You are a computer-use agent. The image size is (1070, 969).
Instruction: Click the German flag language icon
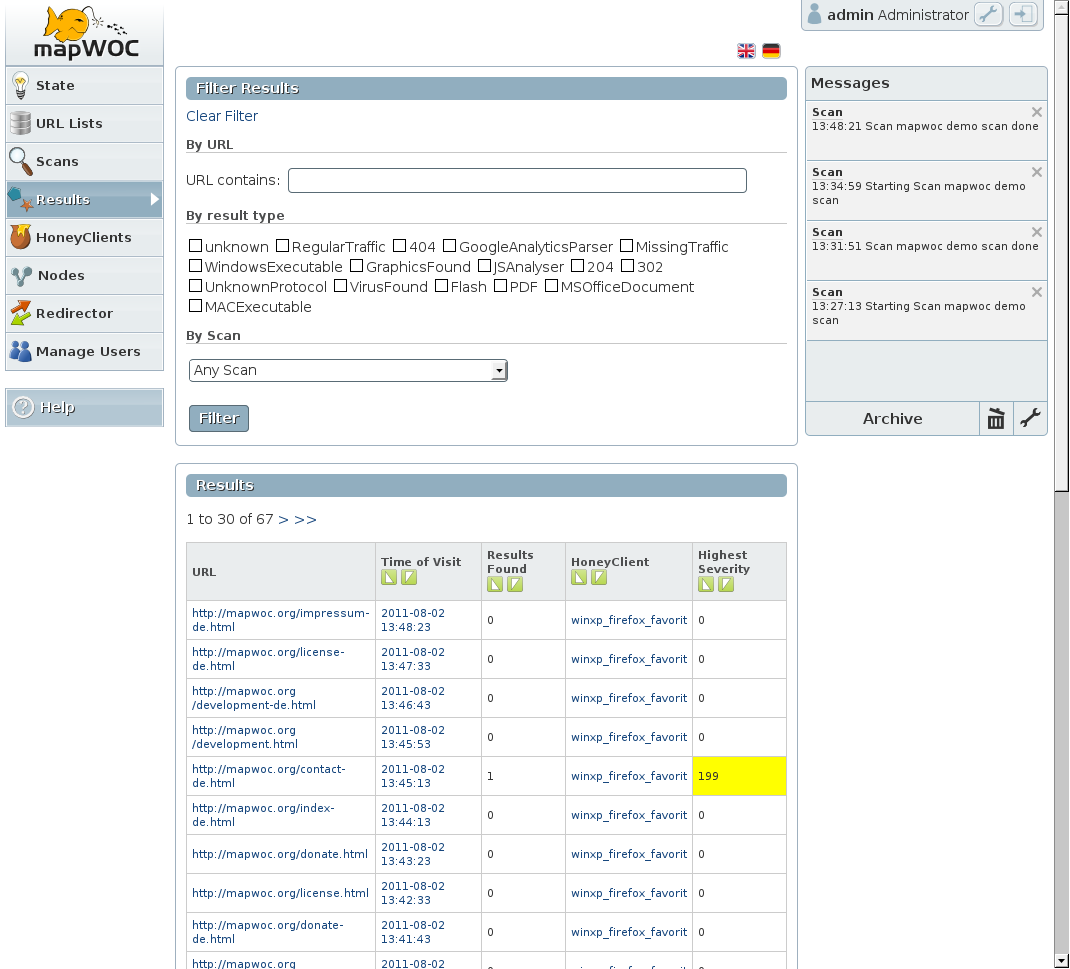[x=771, y=51]
